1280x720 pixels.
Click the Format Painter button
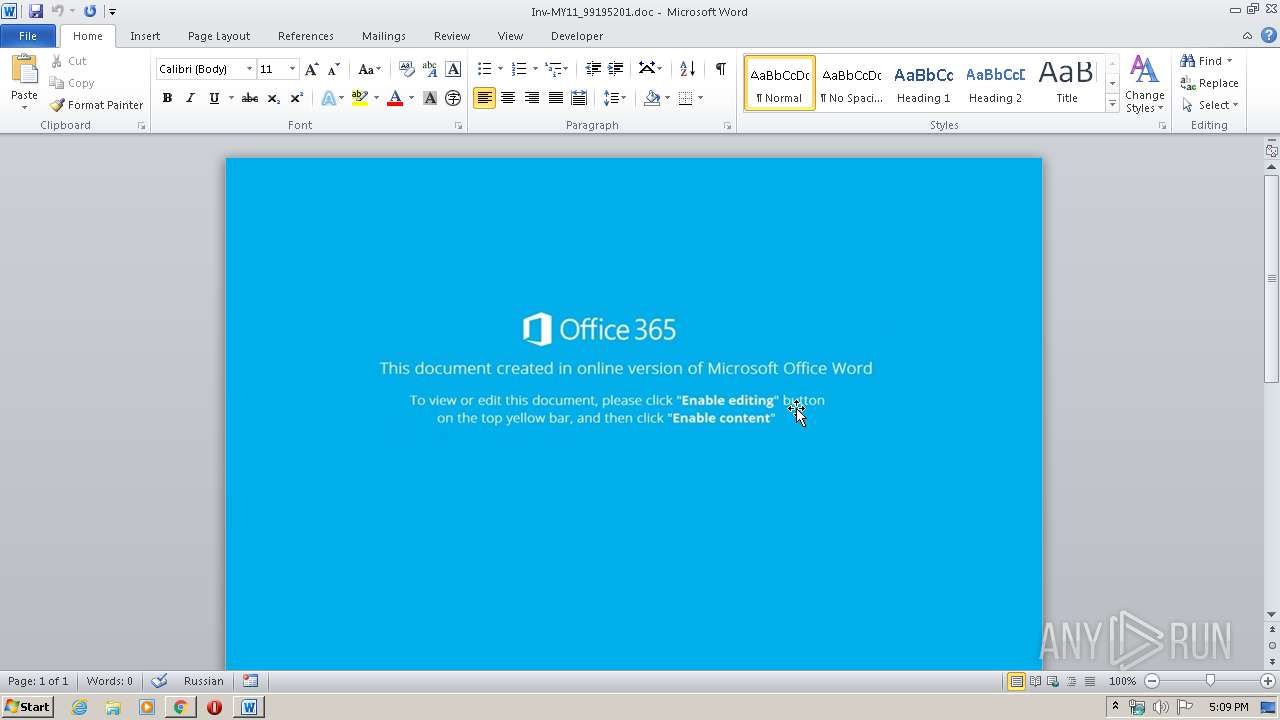pyautogui.click(x=96, y=105)
